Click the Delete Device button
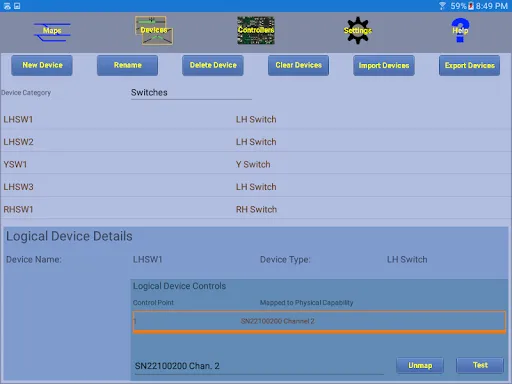 point(213,65)
